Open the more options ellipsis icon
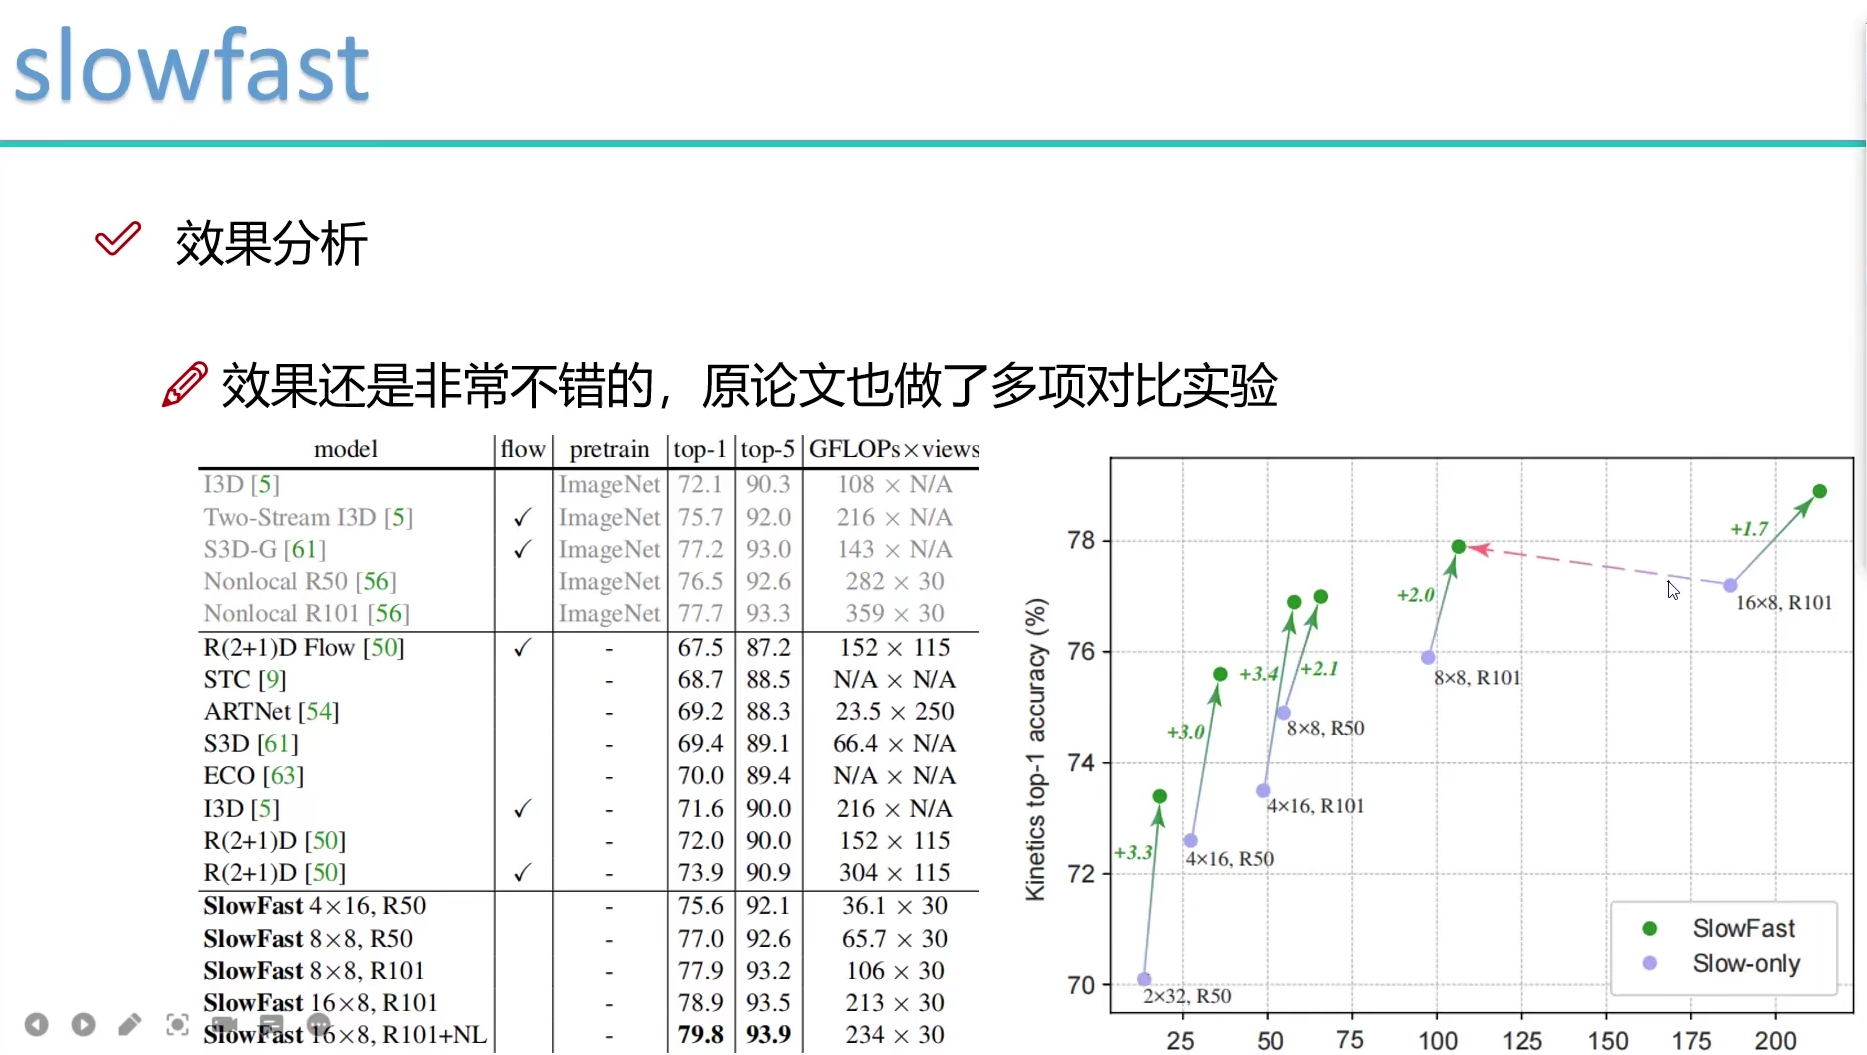The height and width of the screenshot is (1055, 1867). [x=318, y=1024]
